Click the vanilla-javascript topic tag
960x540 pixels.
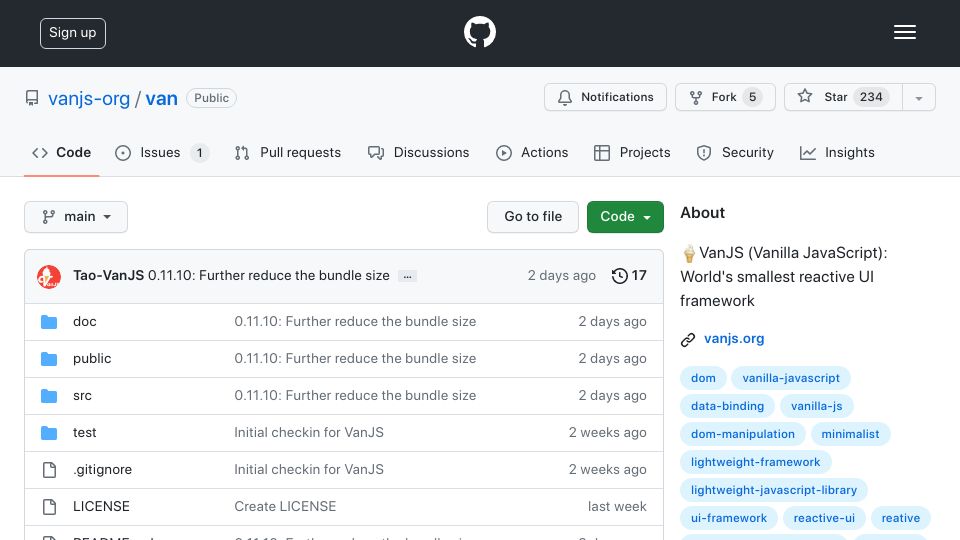[791, 378]
